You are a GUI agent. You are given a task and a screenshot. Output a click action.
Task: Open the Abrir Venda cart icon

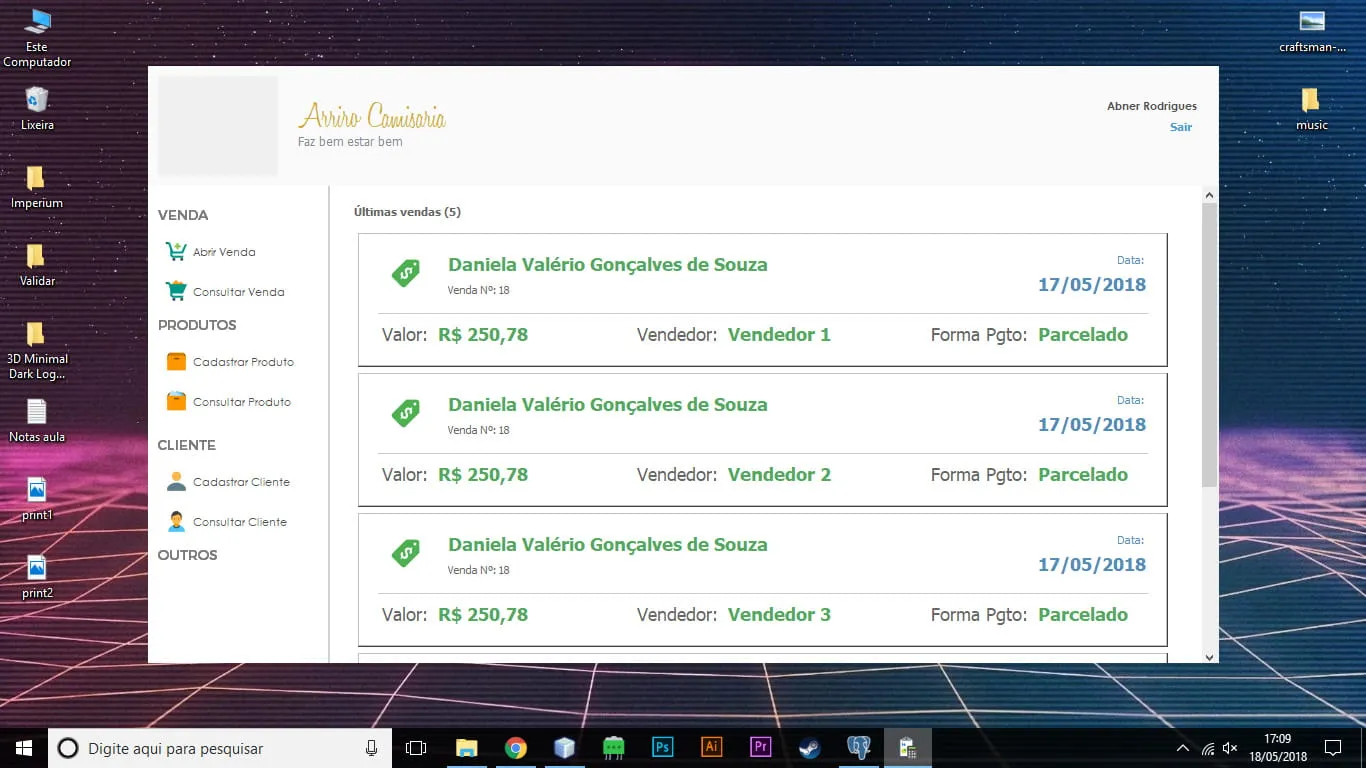176,252
